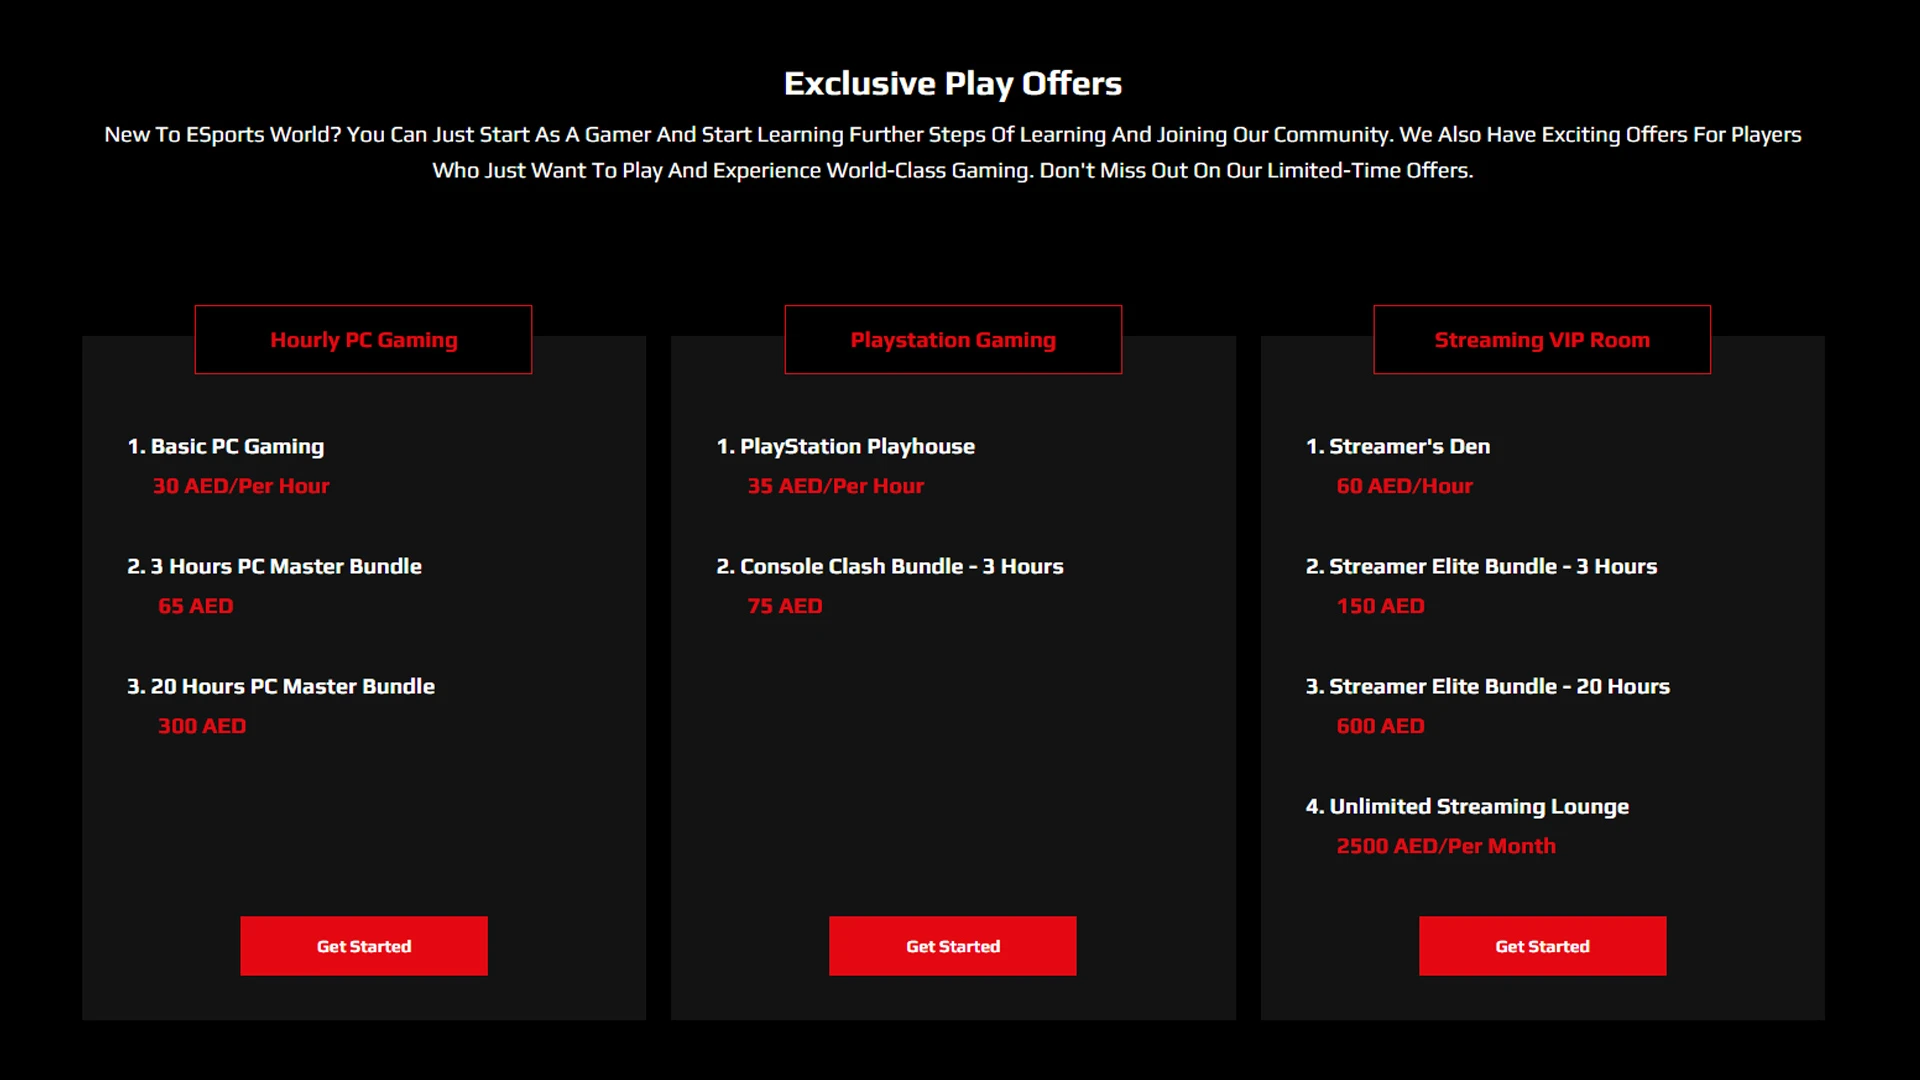Click Get Started under Playstation Gaming
This screenshot has height=1080, width=1920.
(953, 946)
